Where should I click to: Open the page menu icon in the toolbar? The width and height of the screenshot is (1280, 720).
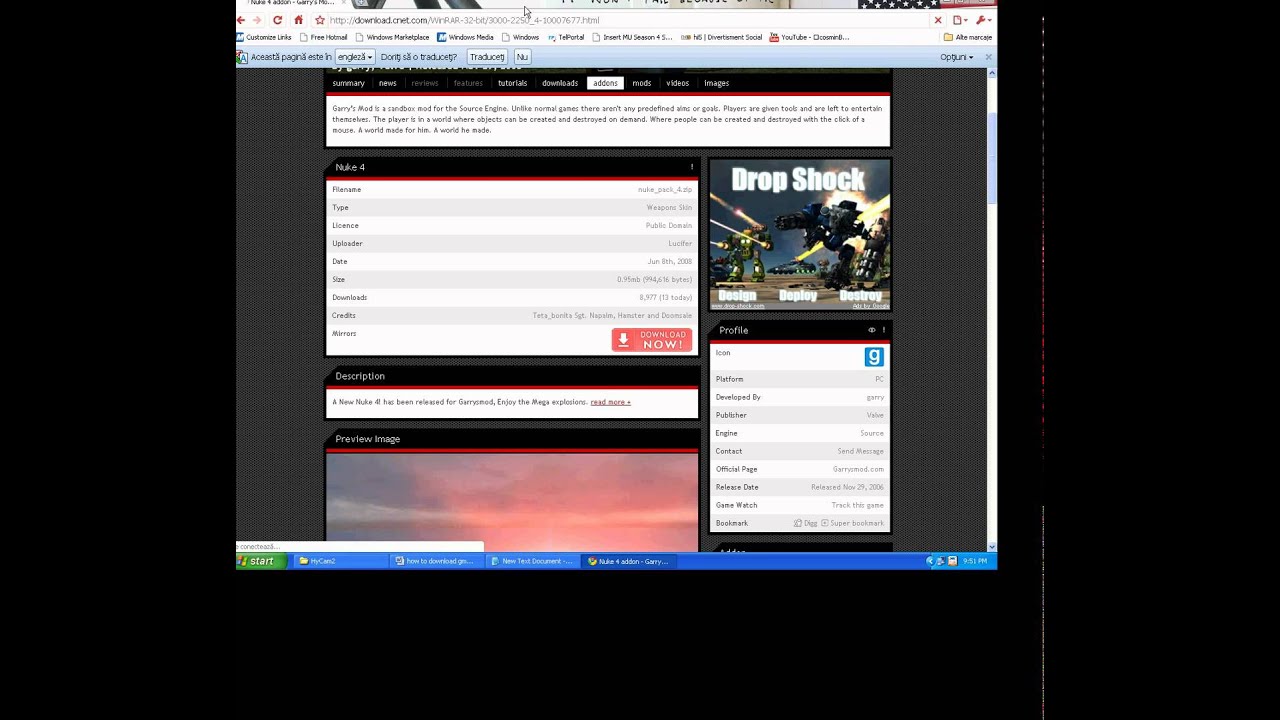(959, 20)
